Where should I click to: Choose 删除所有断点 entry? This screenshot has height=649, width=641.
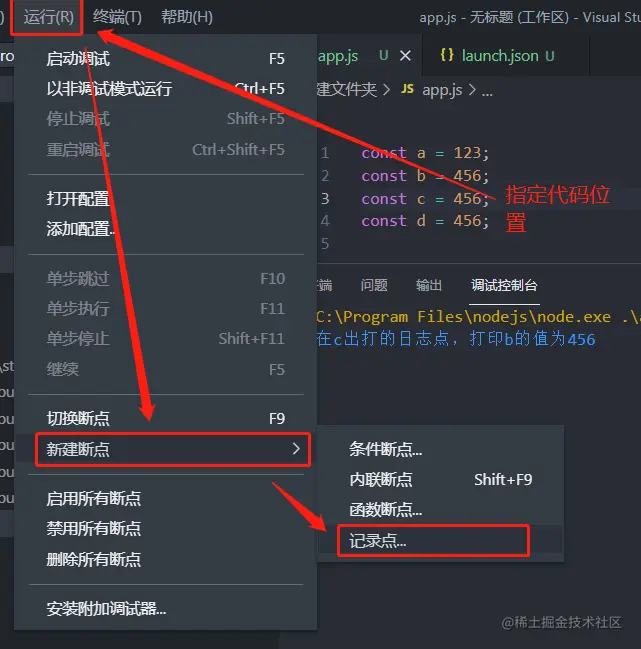pos(166,559)
